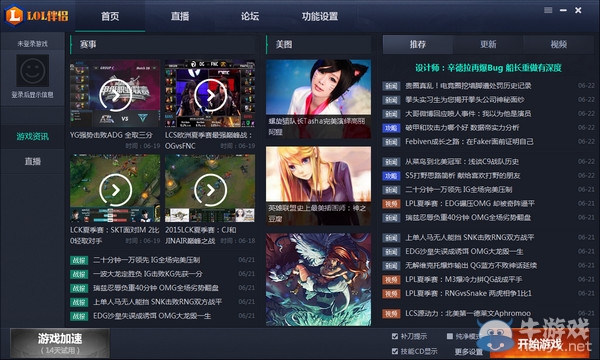Viewport: 600px width, 360px height.
Task: Click the 游戏加速 button
Action: pyautogui.click(x=60, y=343)
